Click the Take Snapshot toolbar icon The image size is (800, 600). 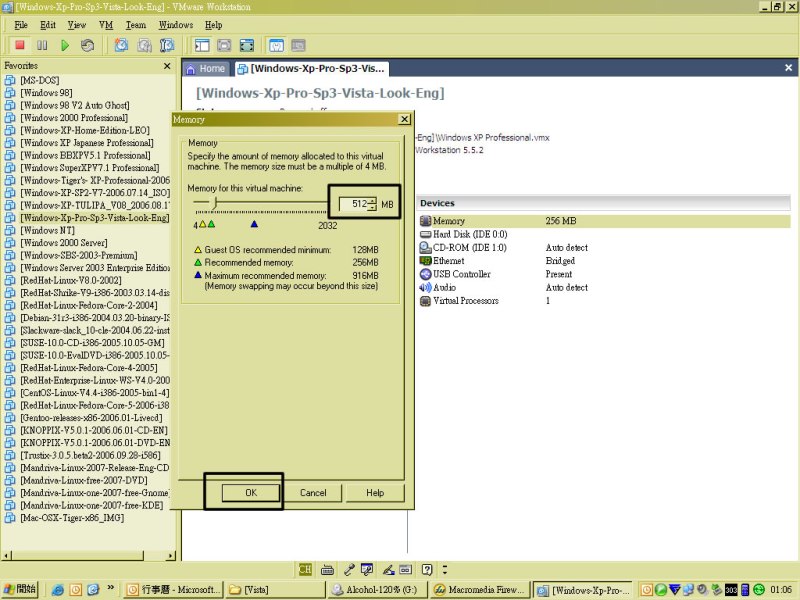121,45
